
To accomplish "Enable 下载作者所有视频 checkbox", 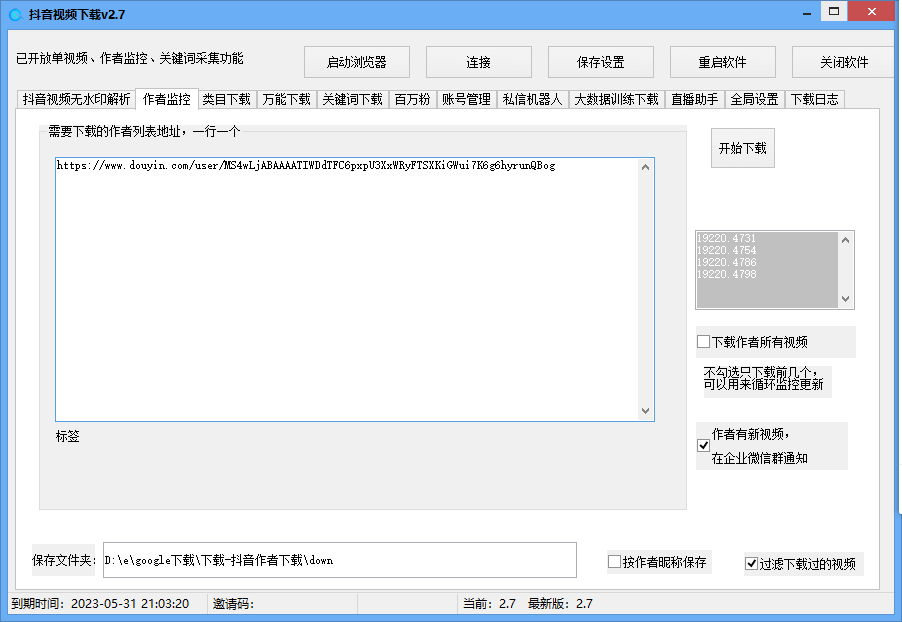I will tap(703, 342).
